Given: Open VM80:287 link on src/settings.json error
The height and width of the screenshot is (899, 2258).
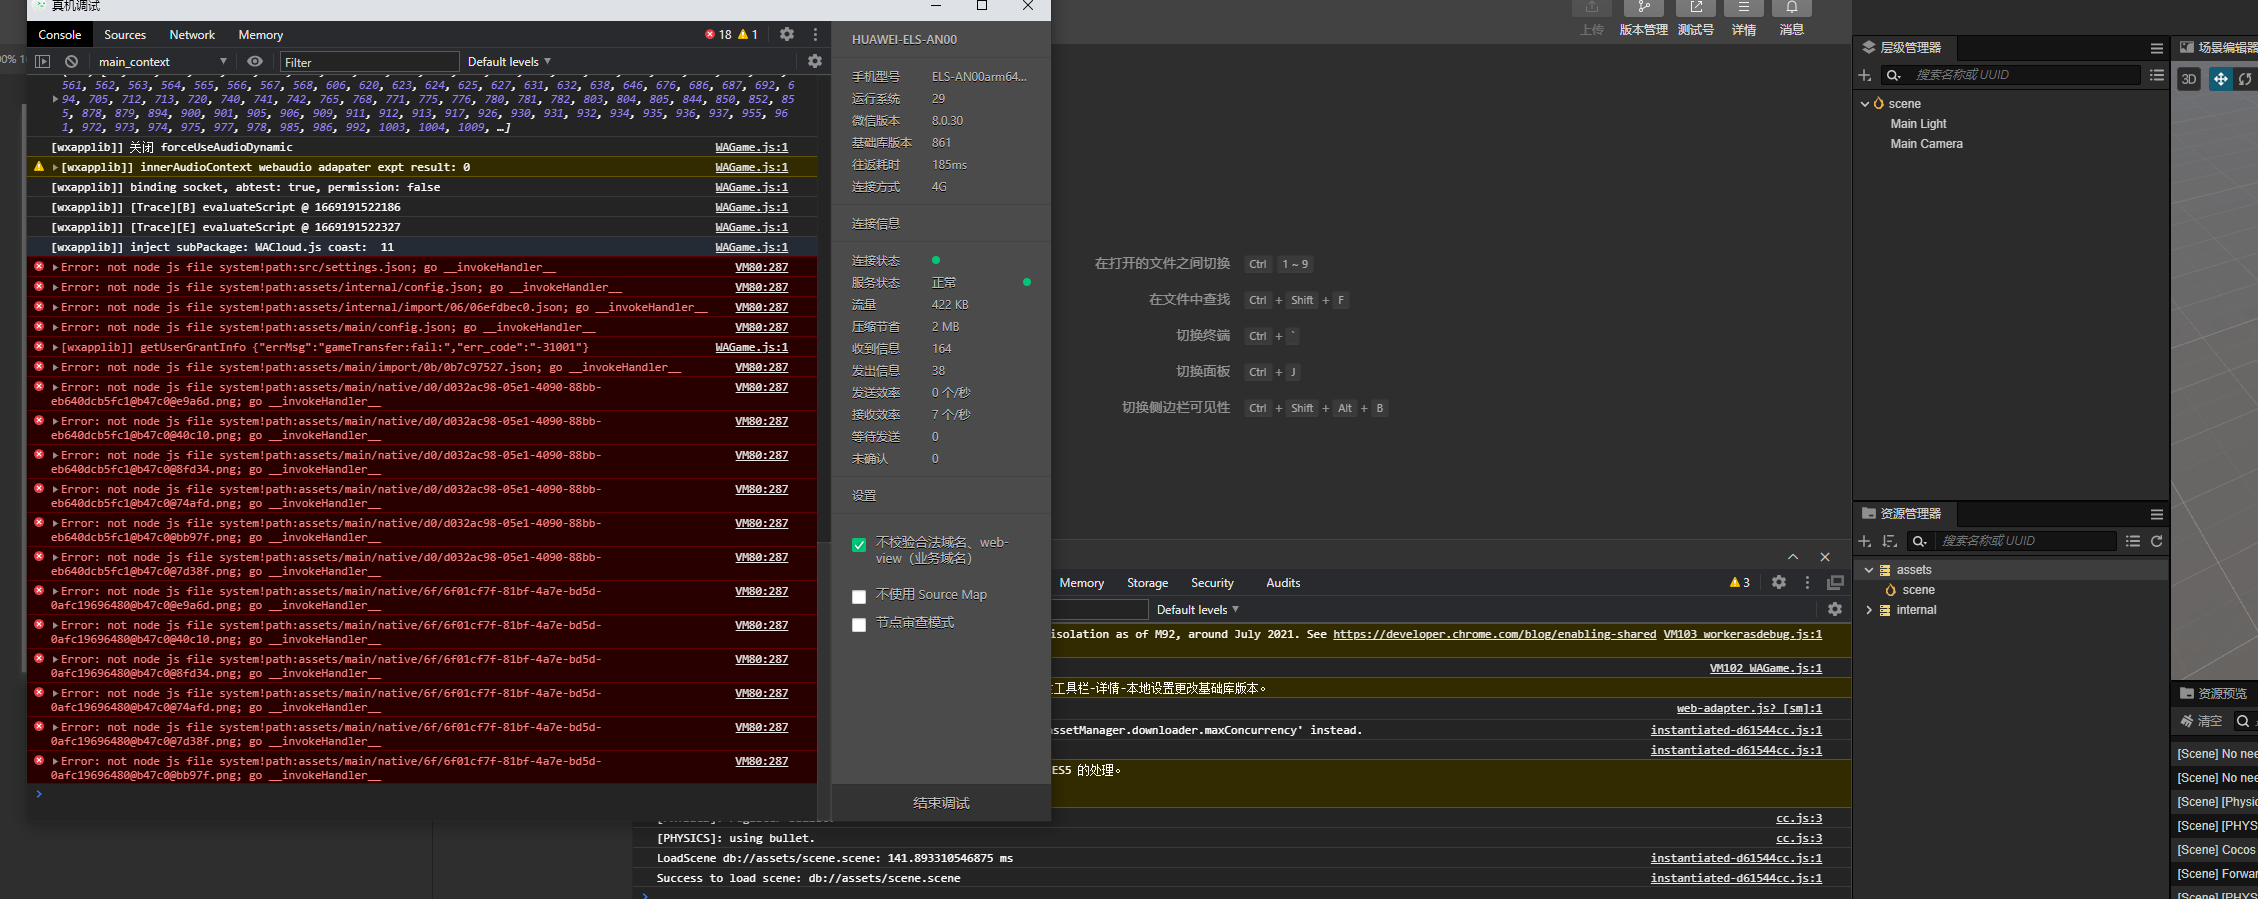Looking at the screenshot, I should [x=762, y=267].
